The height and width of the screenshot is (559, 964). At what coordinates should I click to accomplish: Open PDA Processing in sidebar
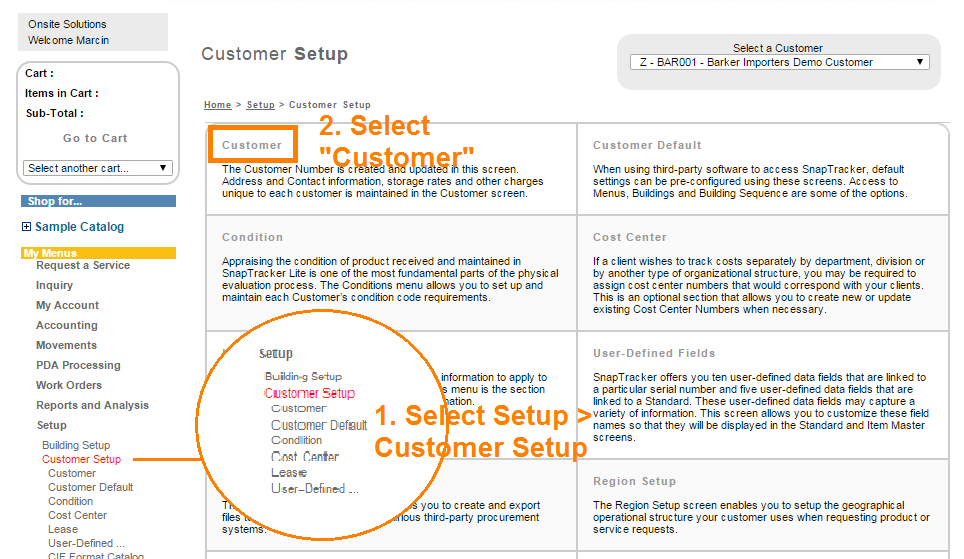[x=78, y=365]
